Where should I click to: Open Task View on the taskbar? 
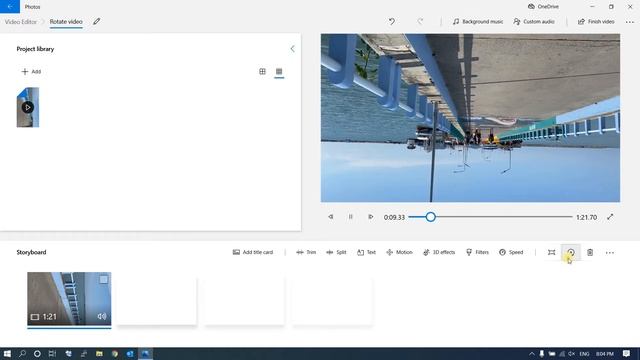[x=52, y=353]
